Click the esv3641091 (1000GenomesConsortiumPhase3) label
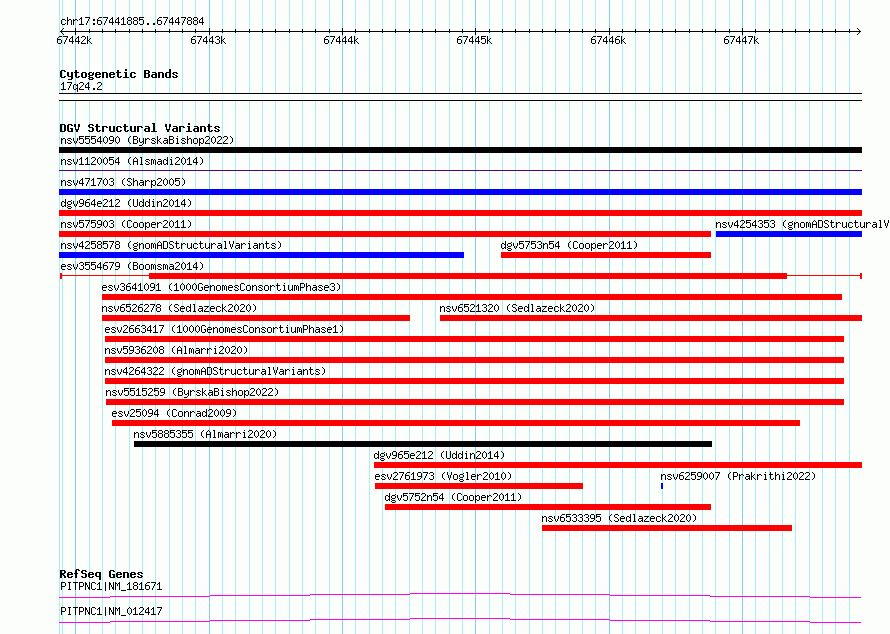The width and height of the screenshot is (890, 634). point(221,287)
